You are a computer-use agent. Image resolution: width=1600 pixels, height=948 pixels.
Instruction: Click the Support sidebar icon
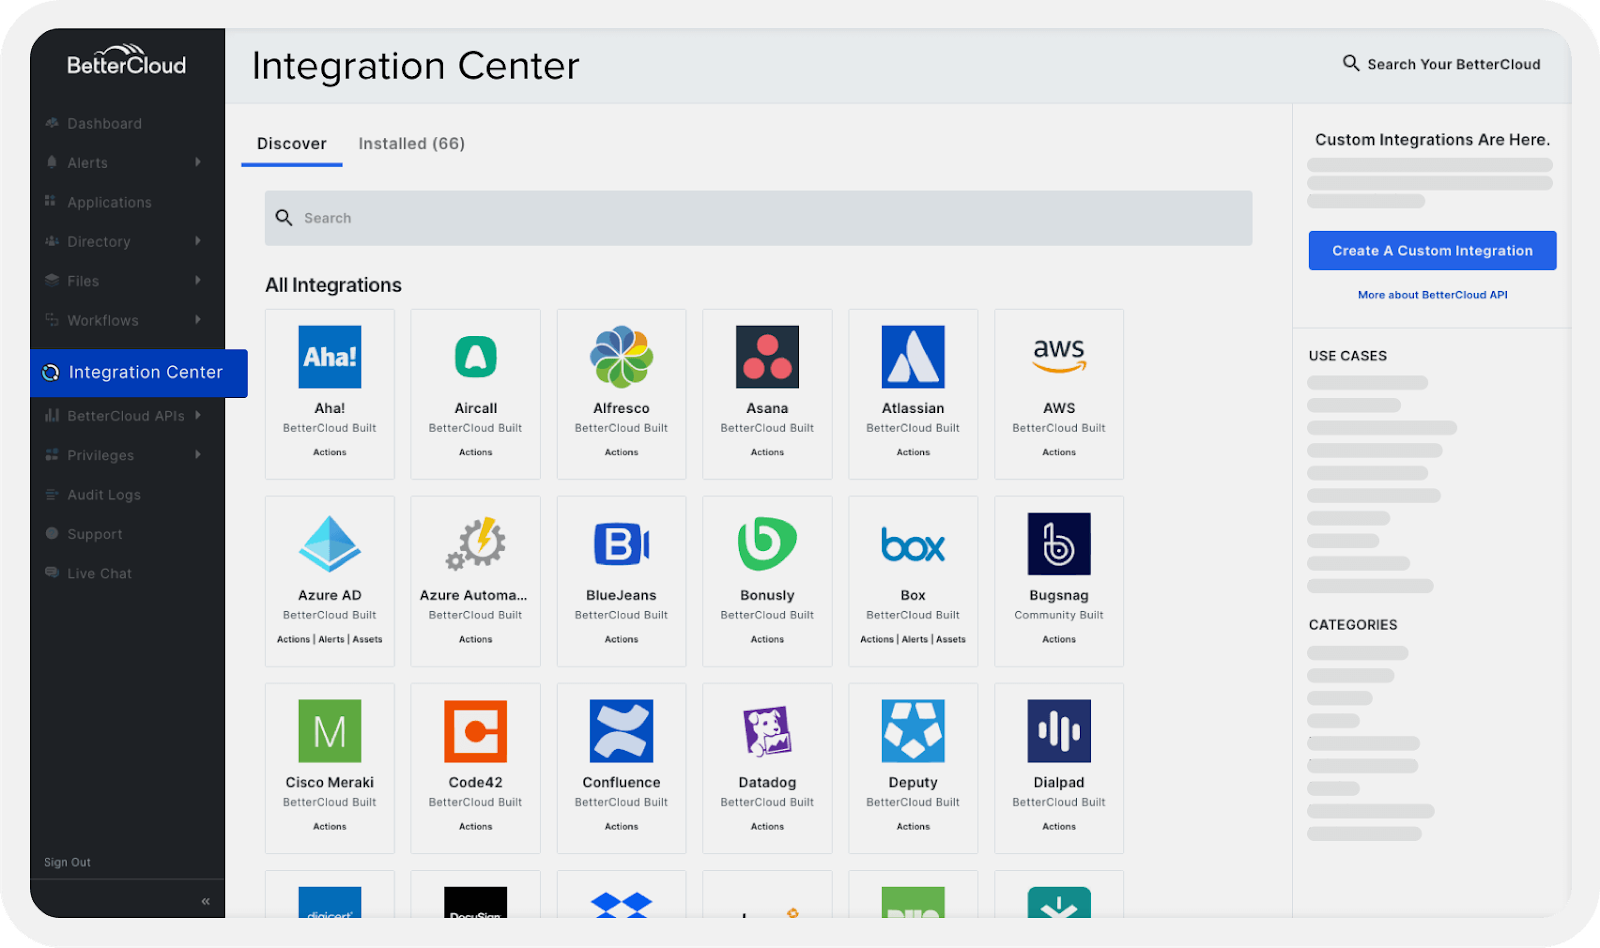click(52, 533)
